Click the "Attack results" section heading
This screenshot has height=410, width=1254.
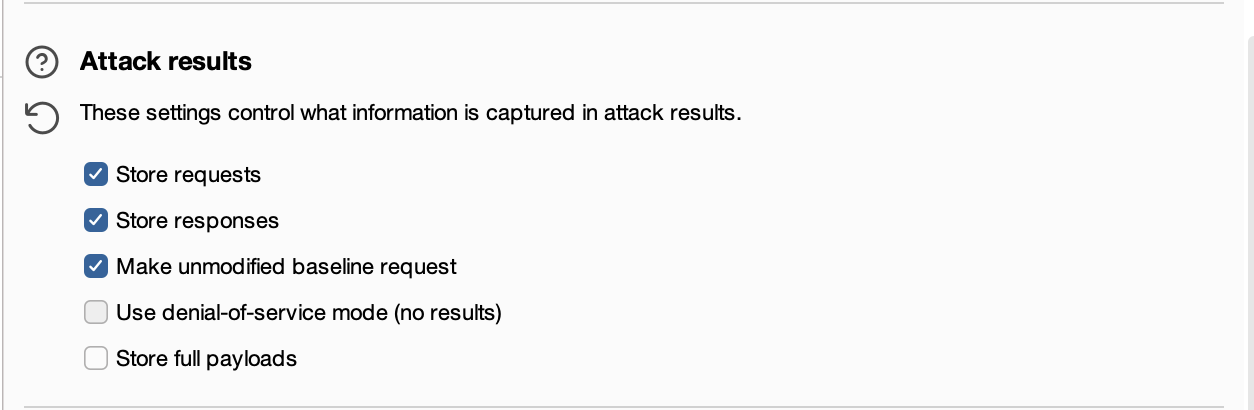tap(166, 62)
